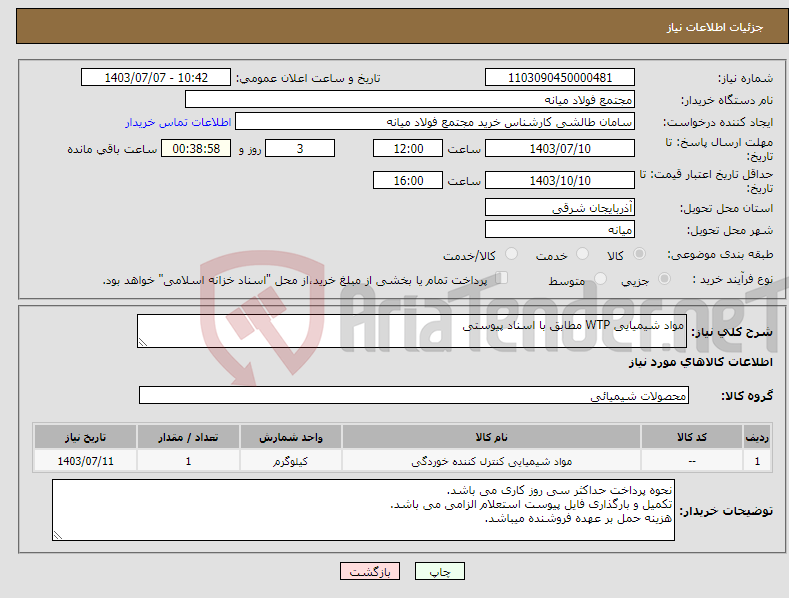Select the خدمت radio button
789x598 pixels.
(x=582, y=254)
